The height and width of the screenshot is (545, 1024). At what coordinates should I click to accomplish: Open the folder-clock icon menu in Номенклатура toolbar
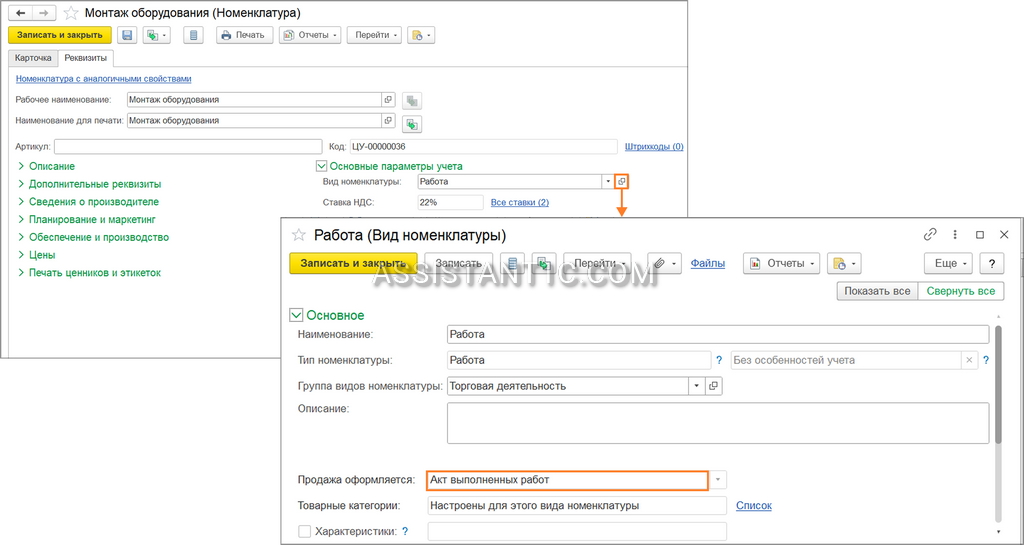tap(421, 35)
